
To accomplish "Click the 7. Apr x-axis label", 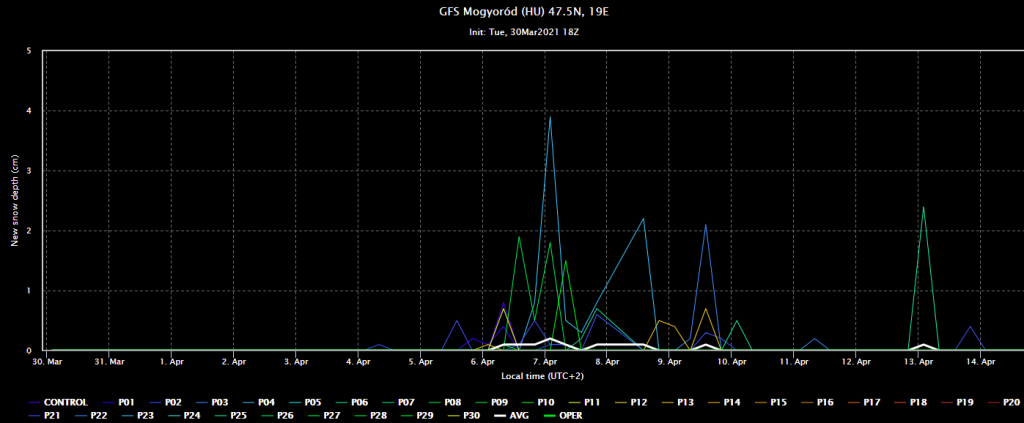I will (x=545, y=361).
